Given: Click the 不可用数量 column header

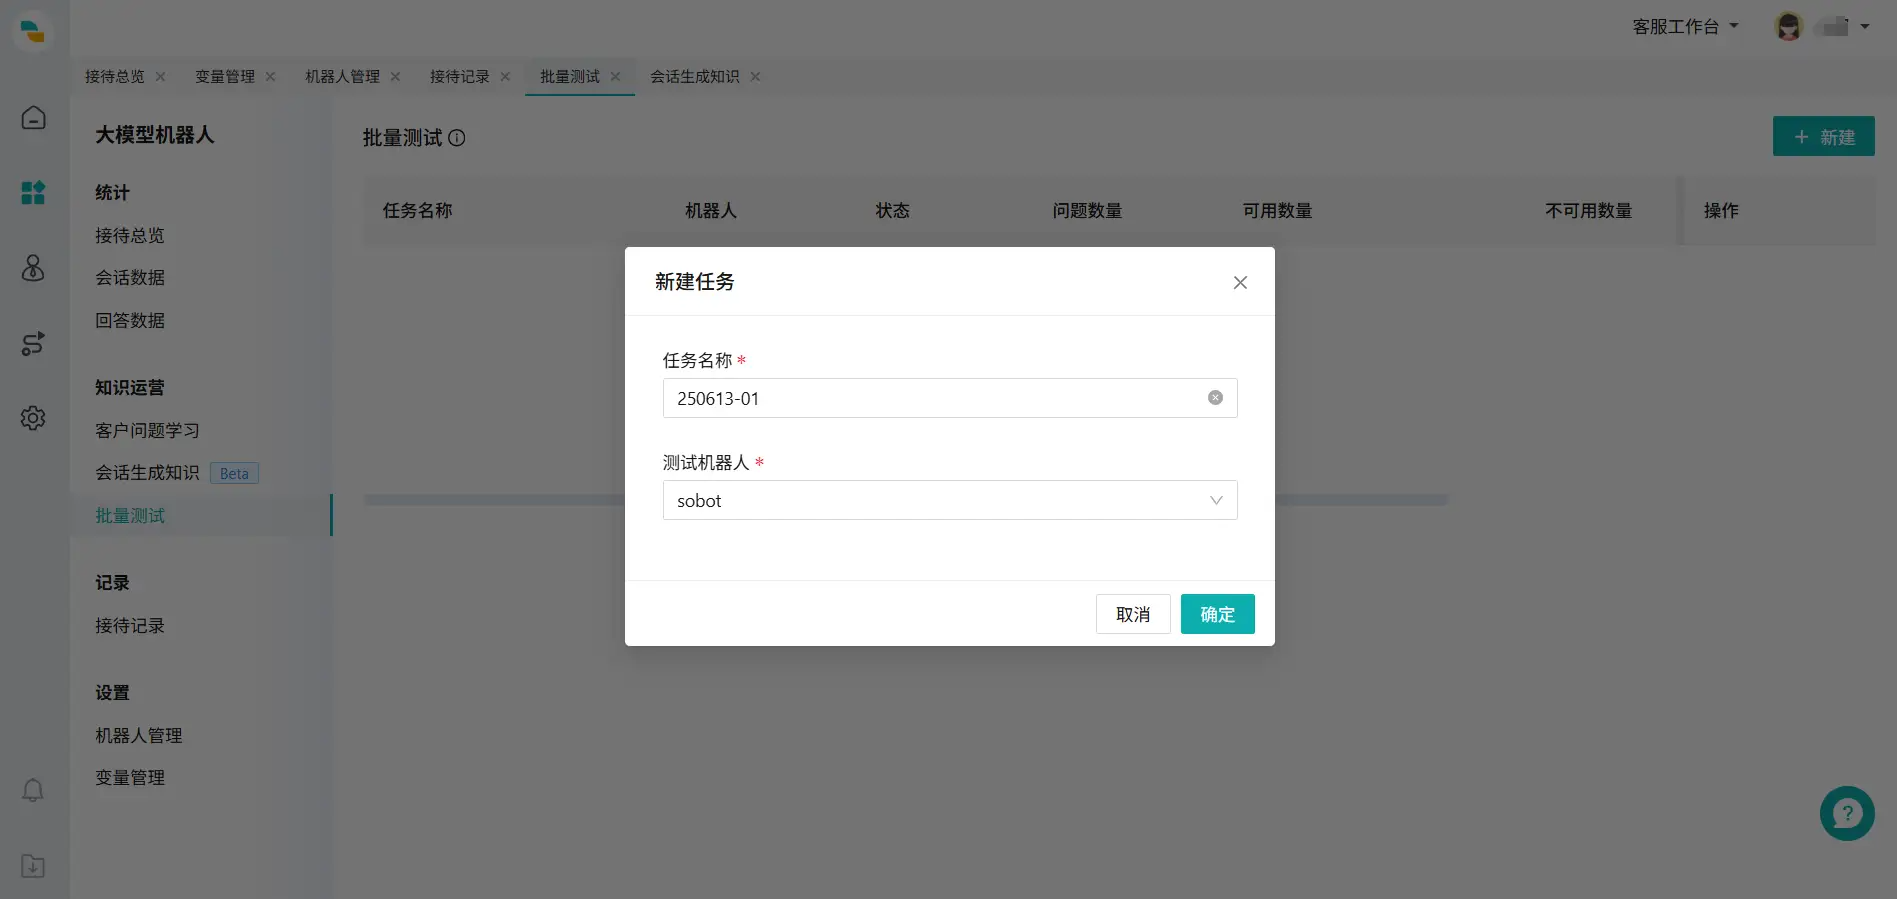Looking at the screenshot, I should click(1589, 211).
